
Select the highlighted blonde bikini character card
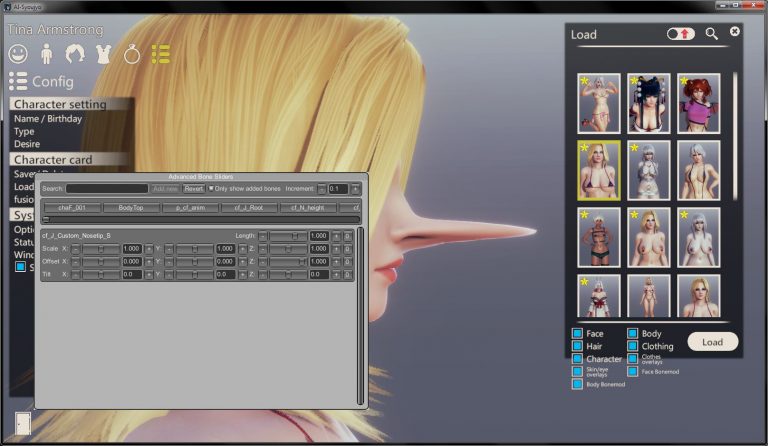[599, 170]
